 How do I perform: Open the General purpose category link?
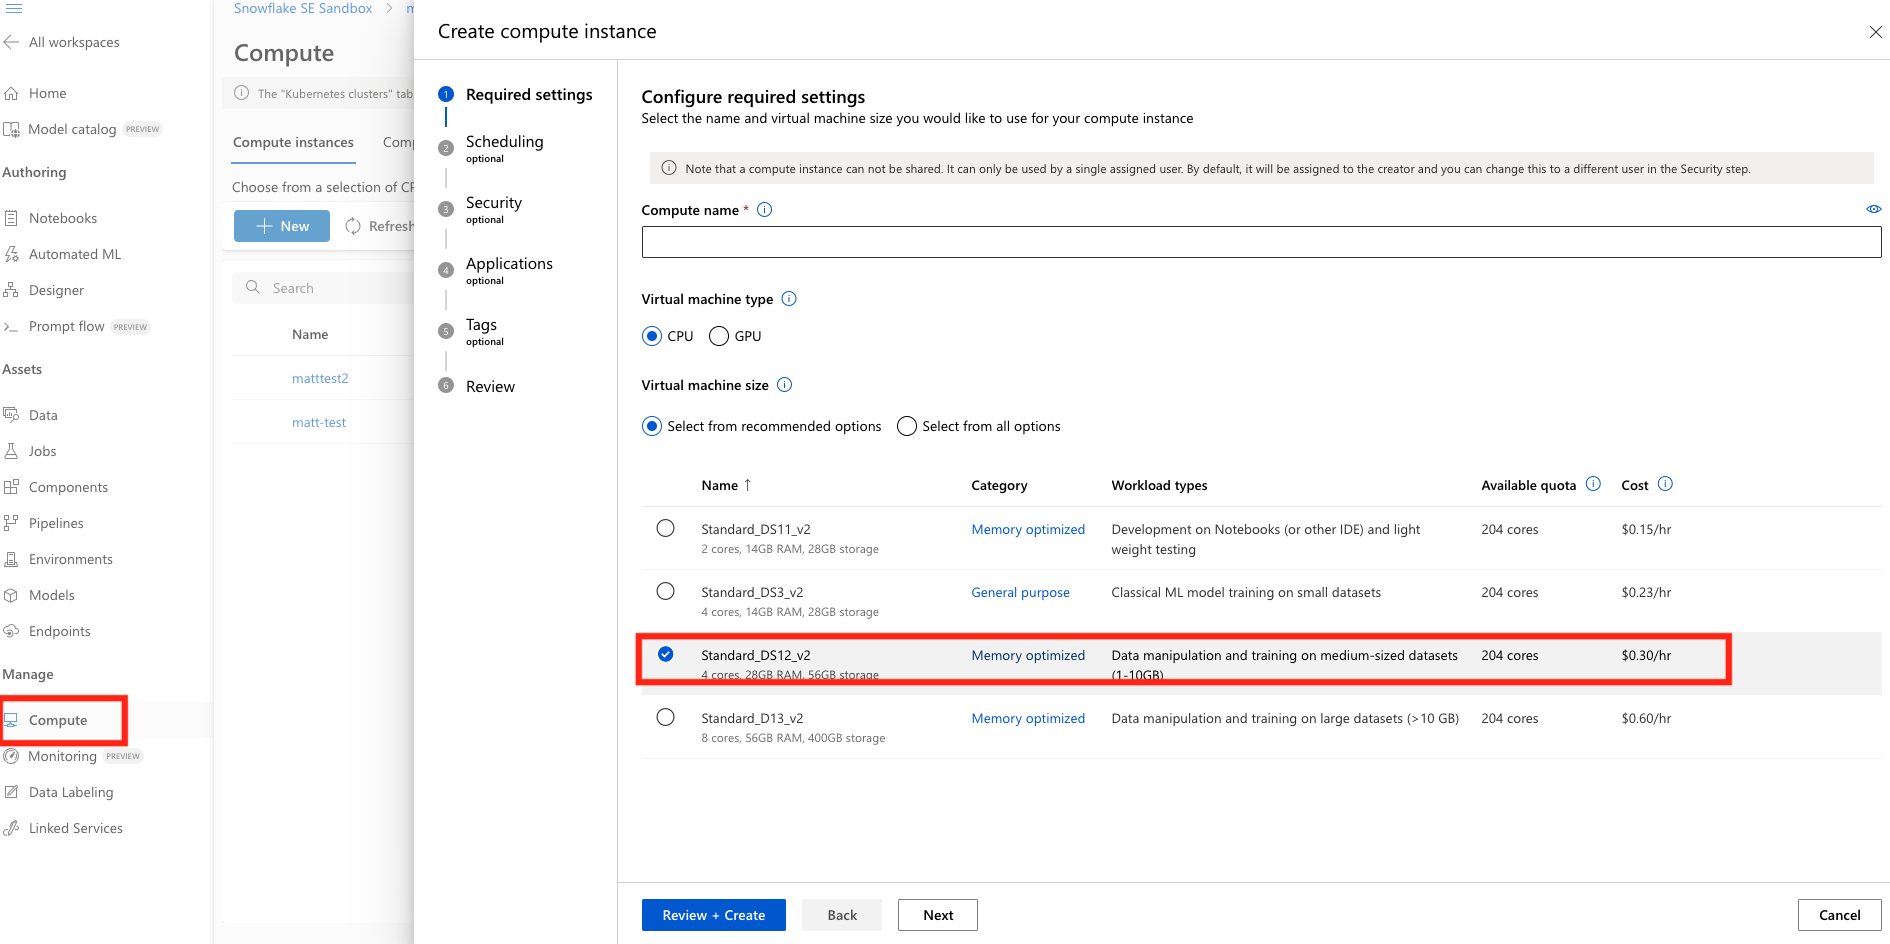[1020, 592]
